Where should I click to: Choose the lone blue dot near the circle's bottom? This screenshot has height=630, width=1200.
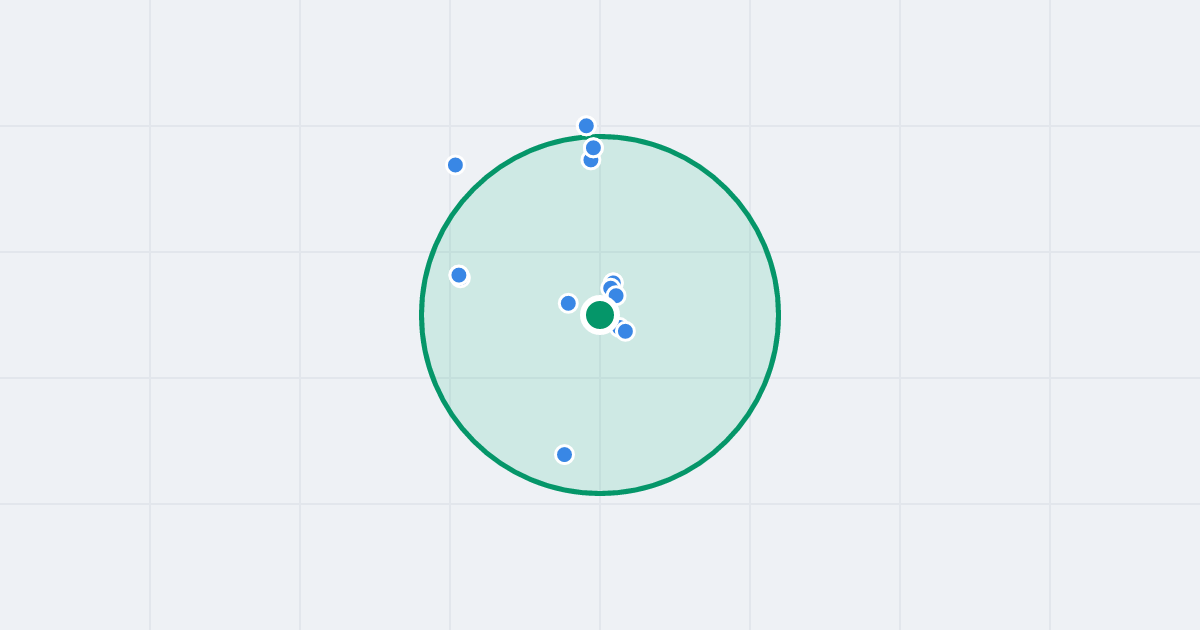pyautogui.click(x=564, y=455)
